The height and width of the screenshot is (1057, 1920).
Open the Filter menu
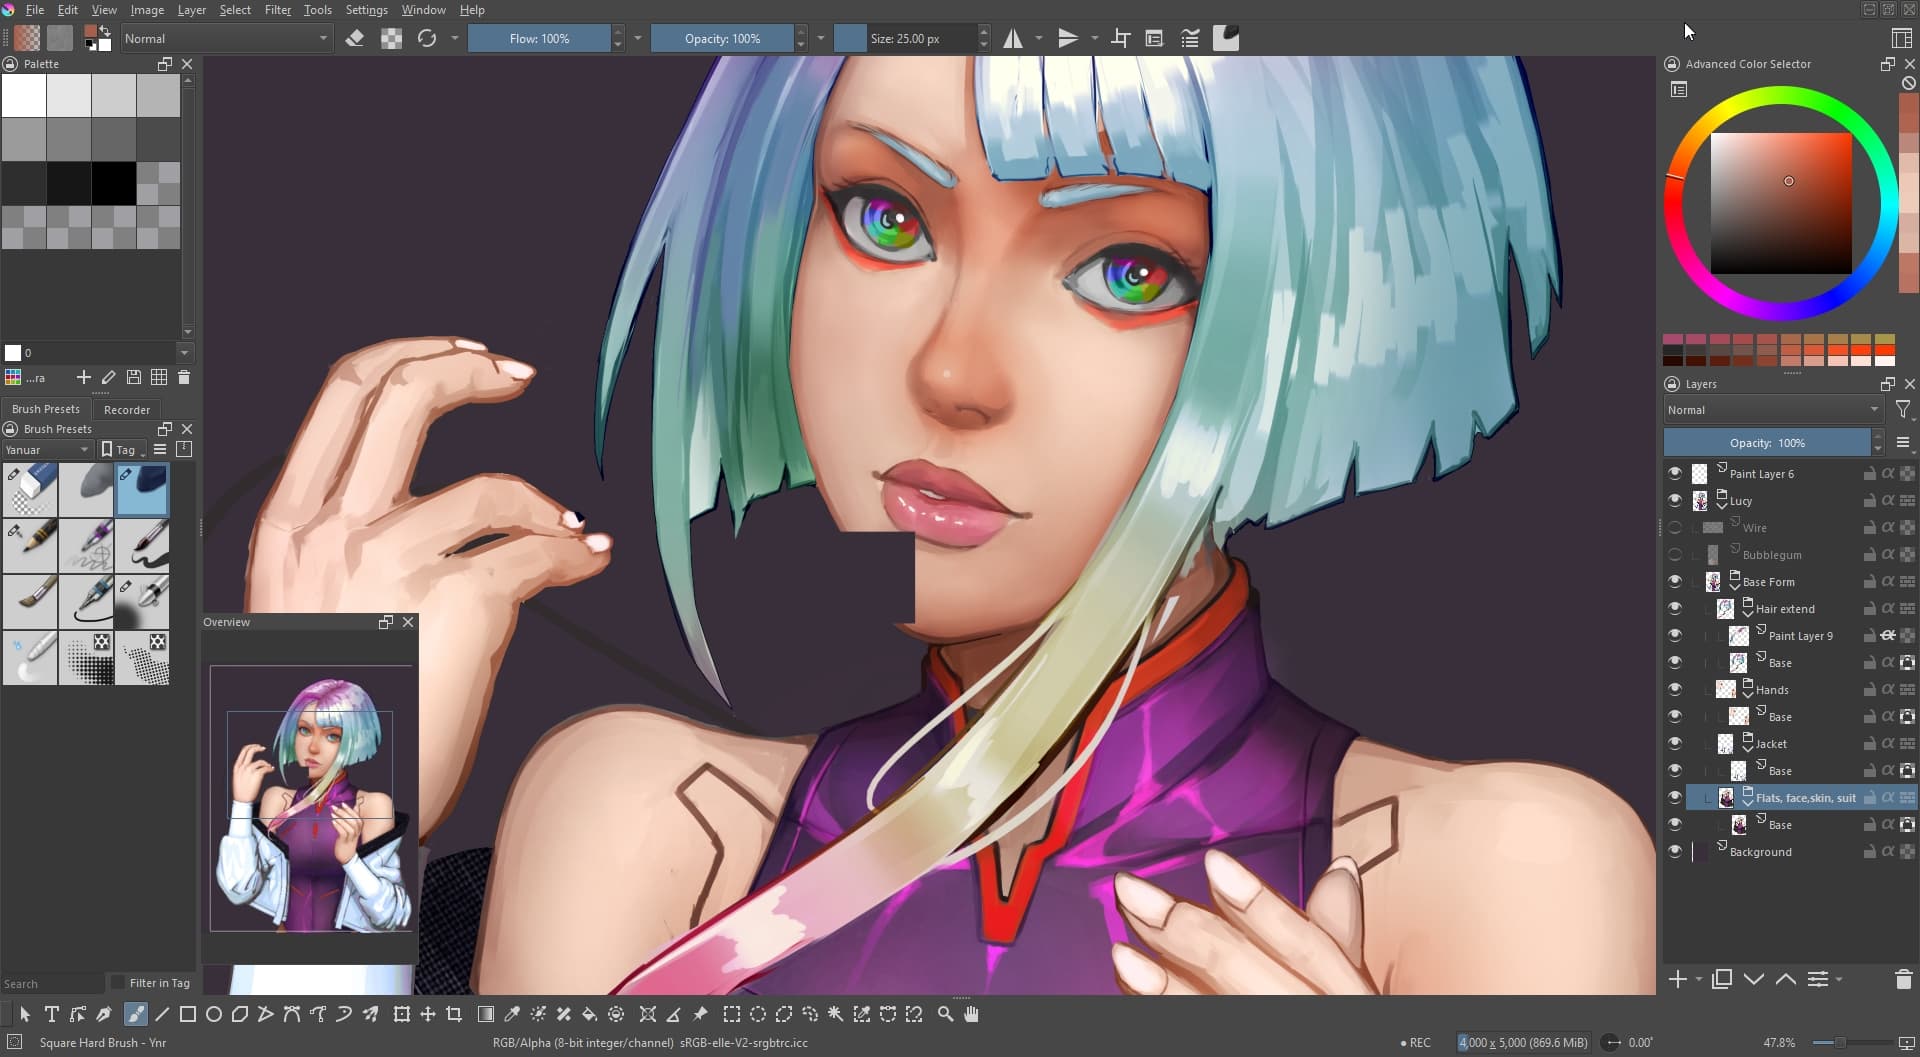(x=277, y=10)
